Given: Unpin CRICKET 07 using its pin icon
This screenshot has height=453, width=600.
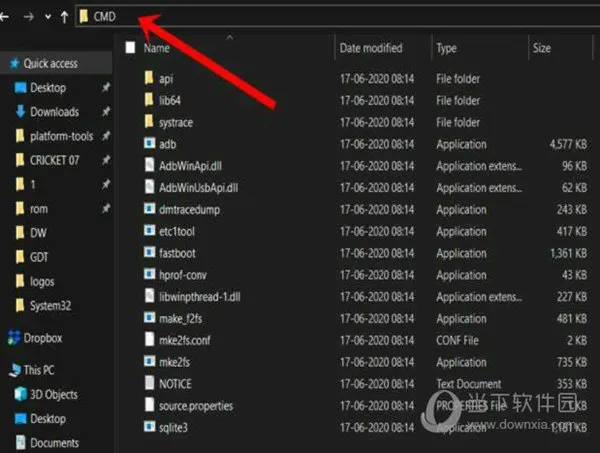Looking at the screenshot, I should pos(106,160).
